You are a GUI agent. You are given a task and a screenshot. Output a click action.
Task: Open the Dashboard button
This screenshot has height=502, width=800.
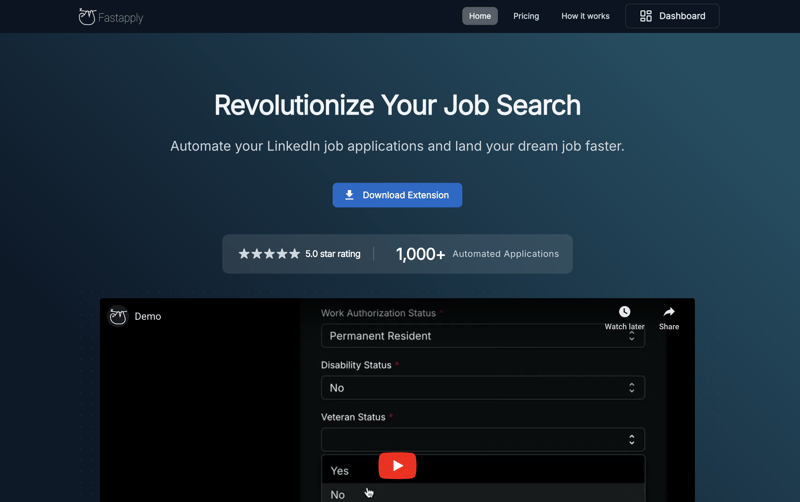672,16
